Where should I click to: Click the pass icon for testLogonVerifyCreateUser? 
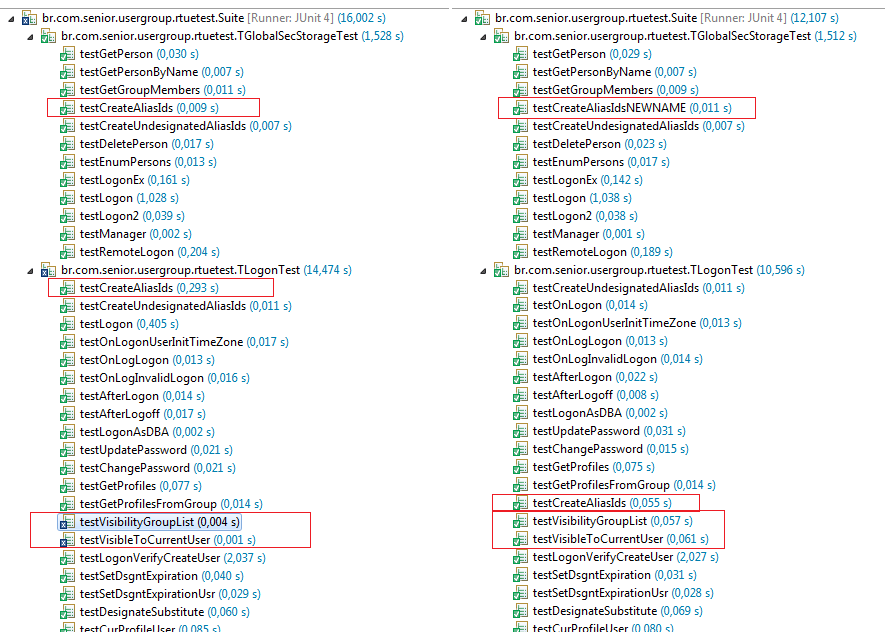pyautogui.click(x=67, y=557)
